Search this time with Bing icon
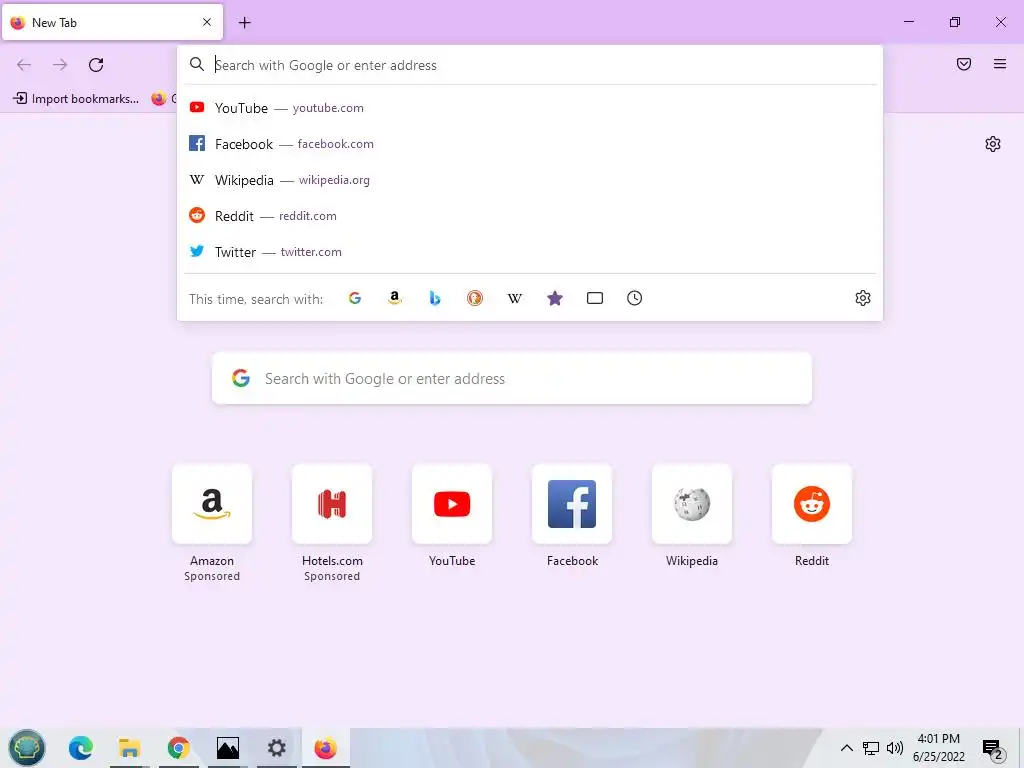1024x768 pixels. [x=435, y=298]
